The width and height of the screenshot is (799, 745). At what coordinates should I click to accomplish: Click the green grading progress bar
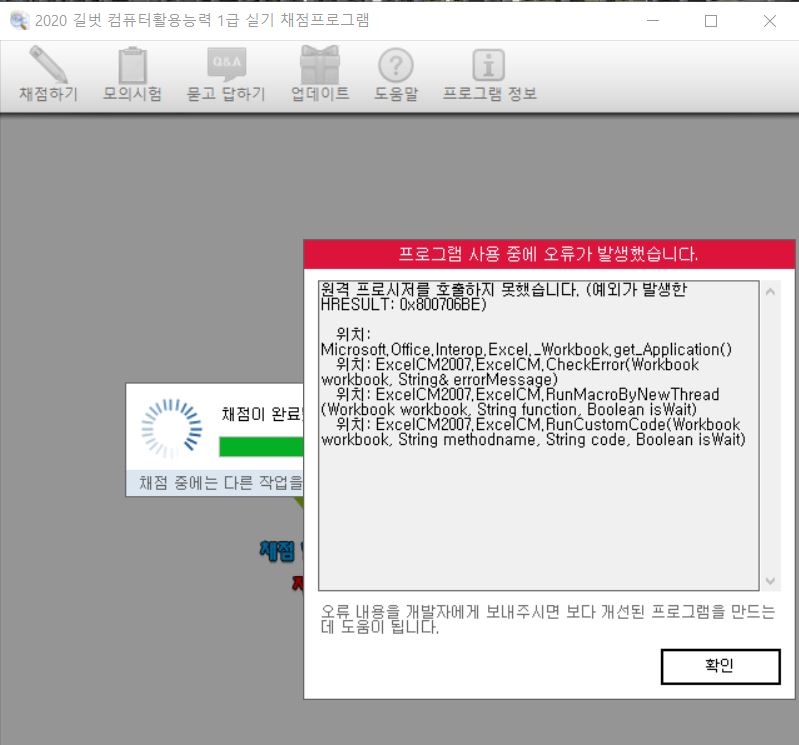coord(260,446)
